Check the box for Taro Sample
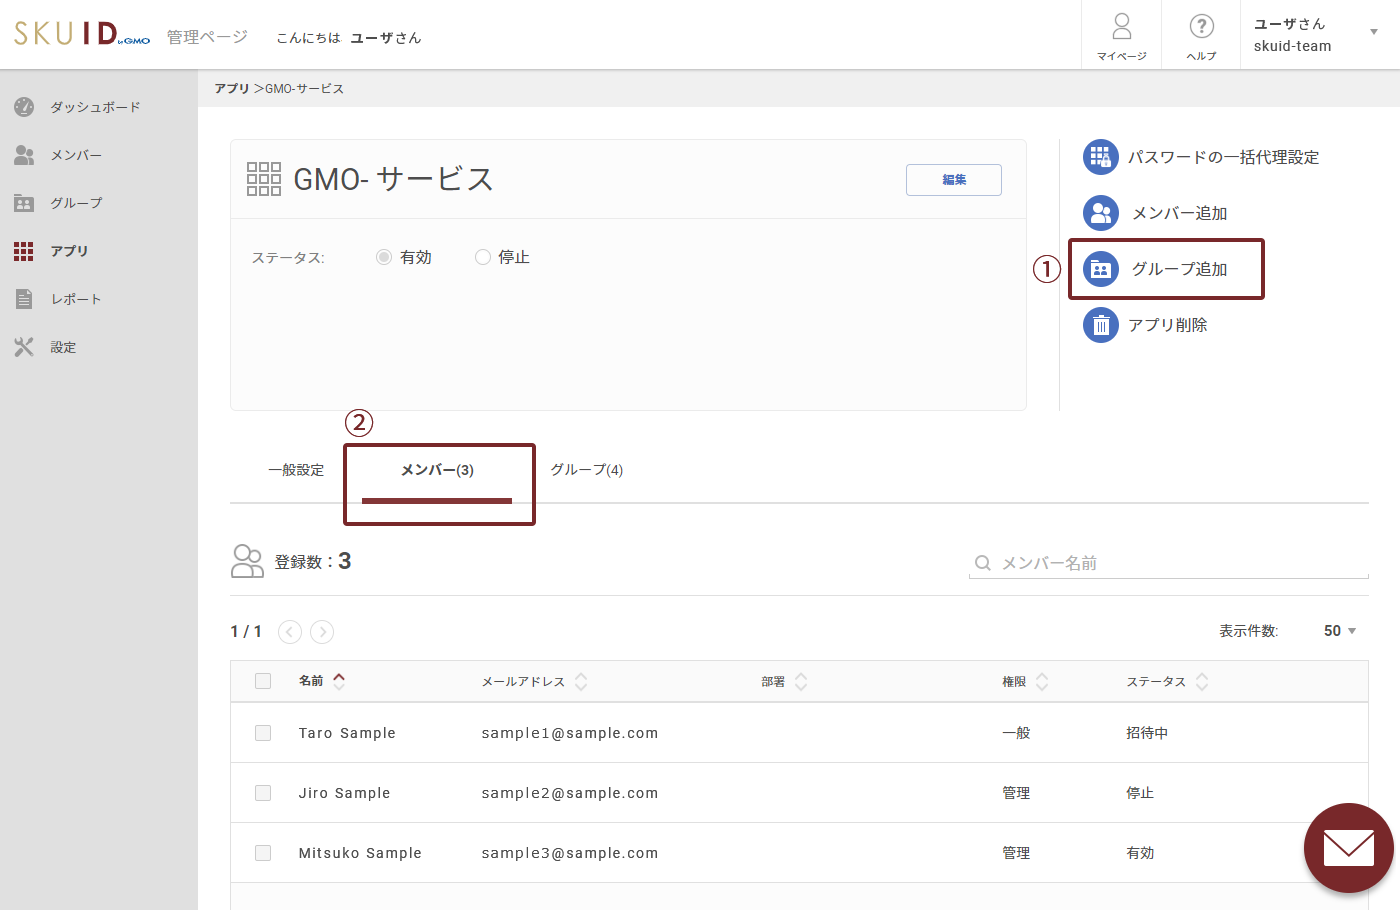This screenshot has width=1400, height=910. pos(263,733)
